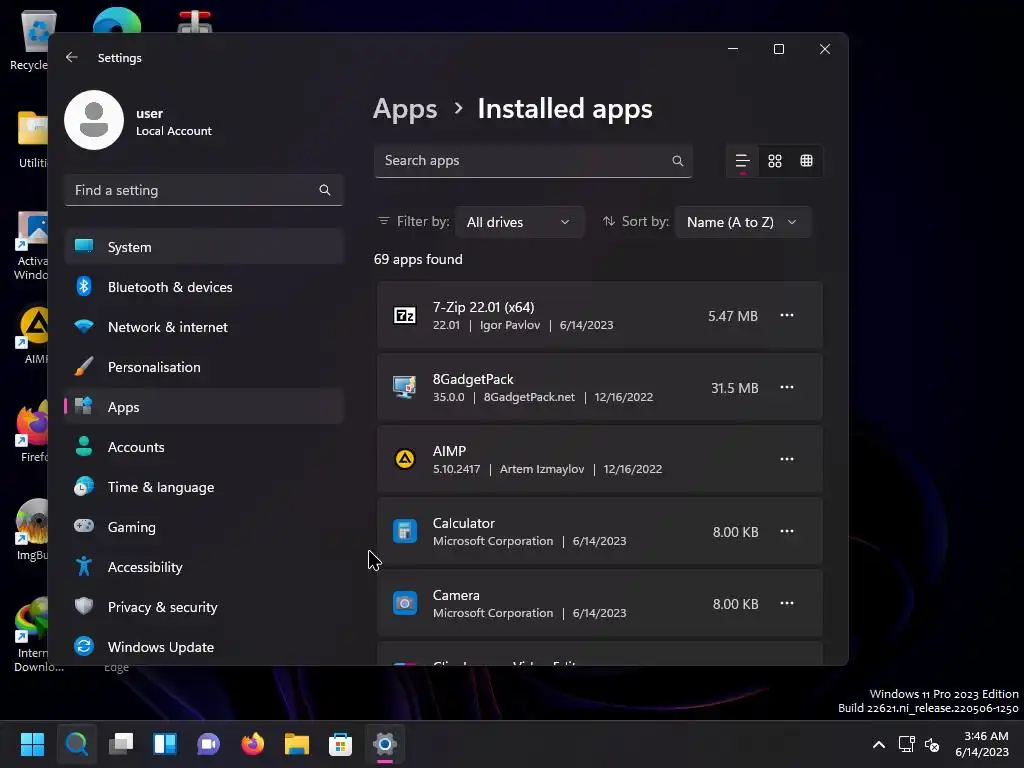
Task: Click the network tray icon
Action: (906, 744)
